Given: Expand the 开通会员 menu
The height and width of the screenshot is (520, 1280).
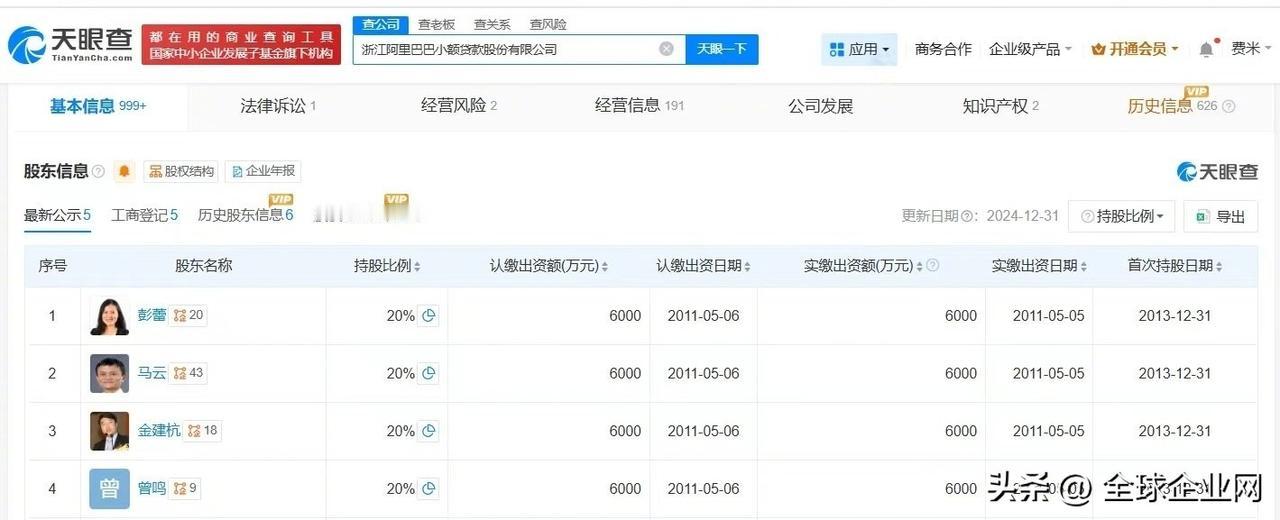Looking at the screenshot, I should point(1135,49).
